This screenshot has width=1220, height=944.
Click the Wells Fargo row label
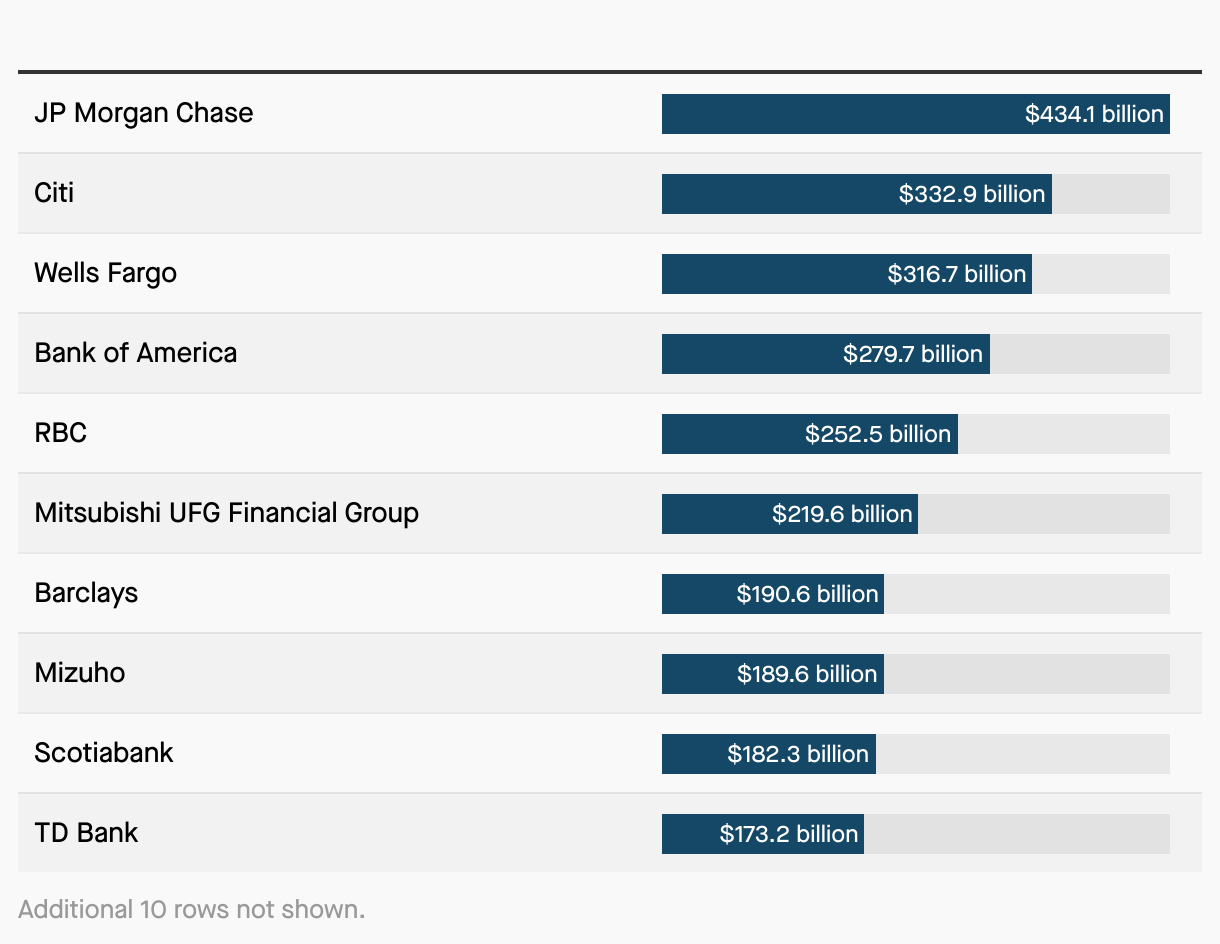coord(105,273)
